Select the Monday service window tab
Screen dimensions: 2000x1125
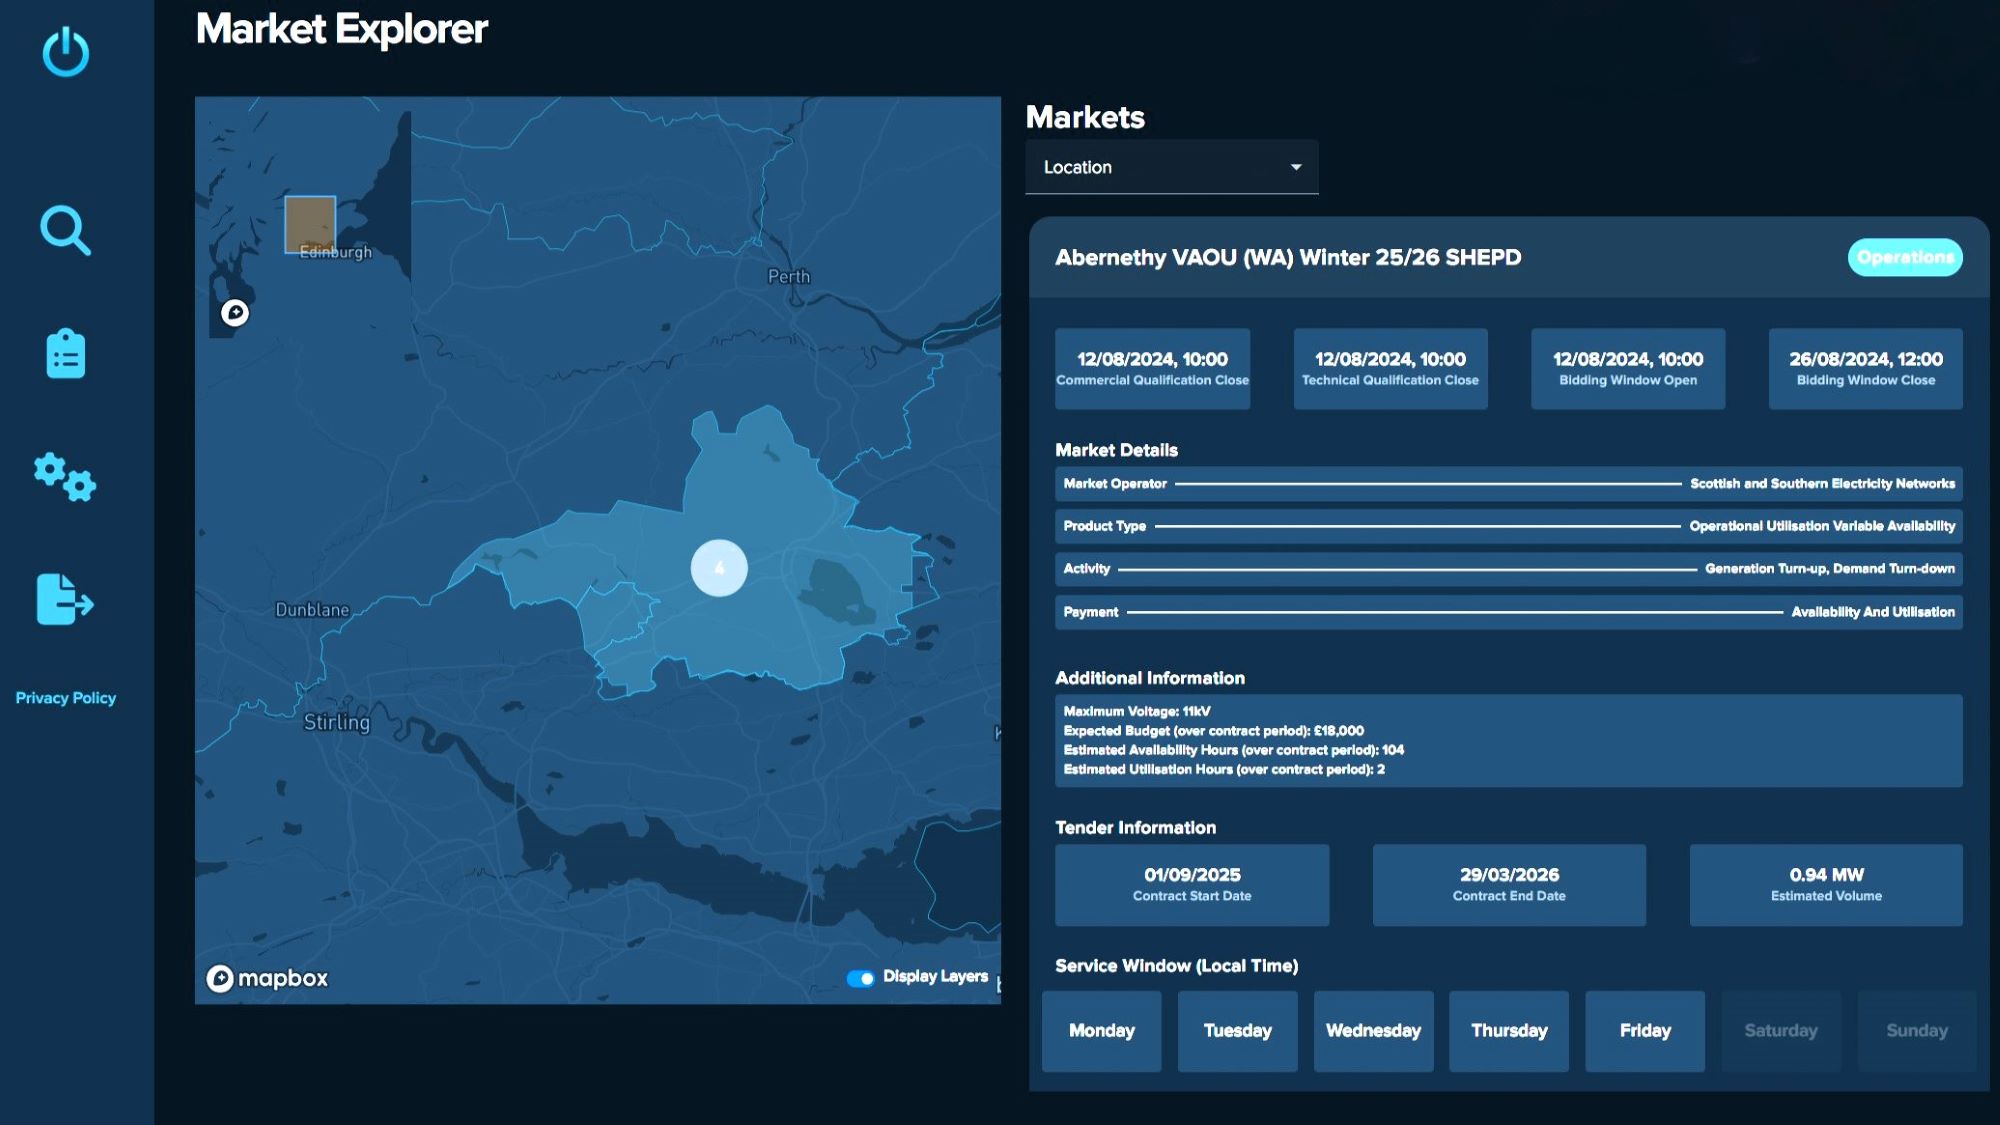point(1101,1031)
